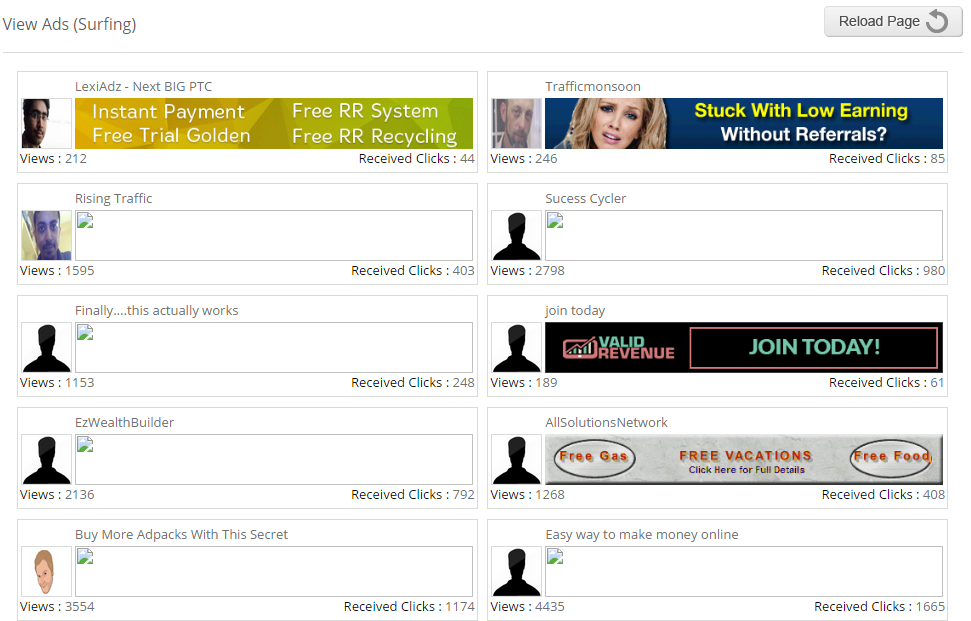
Task: Click Trafficmonsoon advertiser profile photo
Action: 516,123
